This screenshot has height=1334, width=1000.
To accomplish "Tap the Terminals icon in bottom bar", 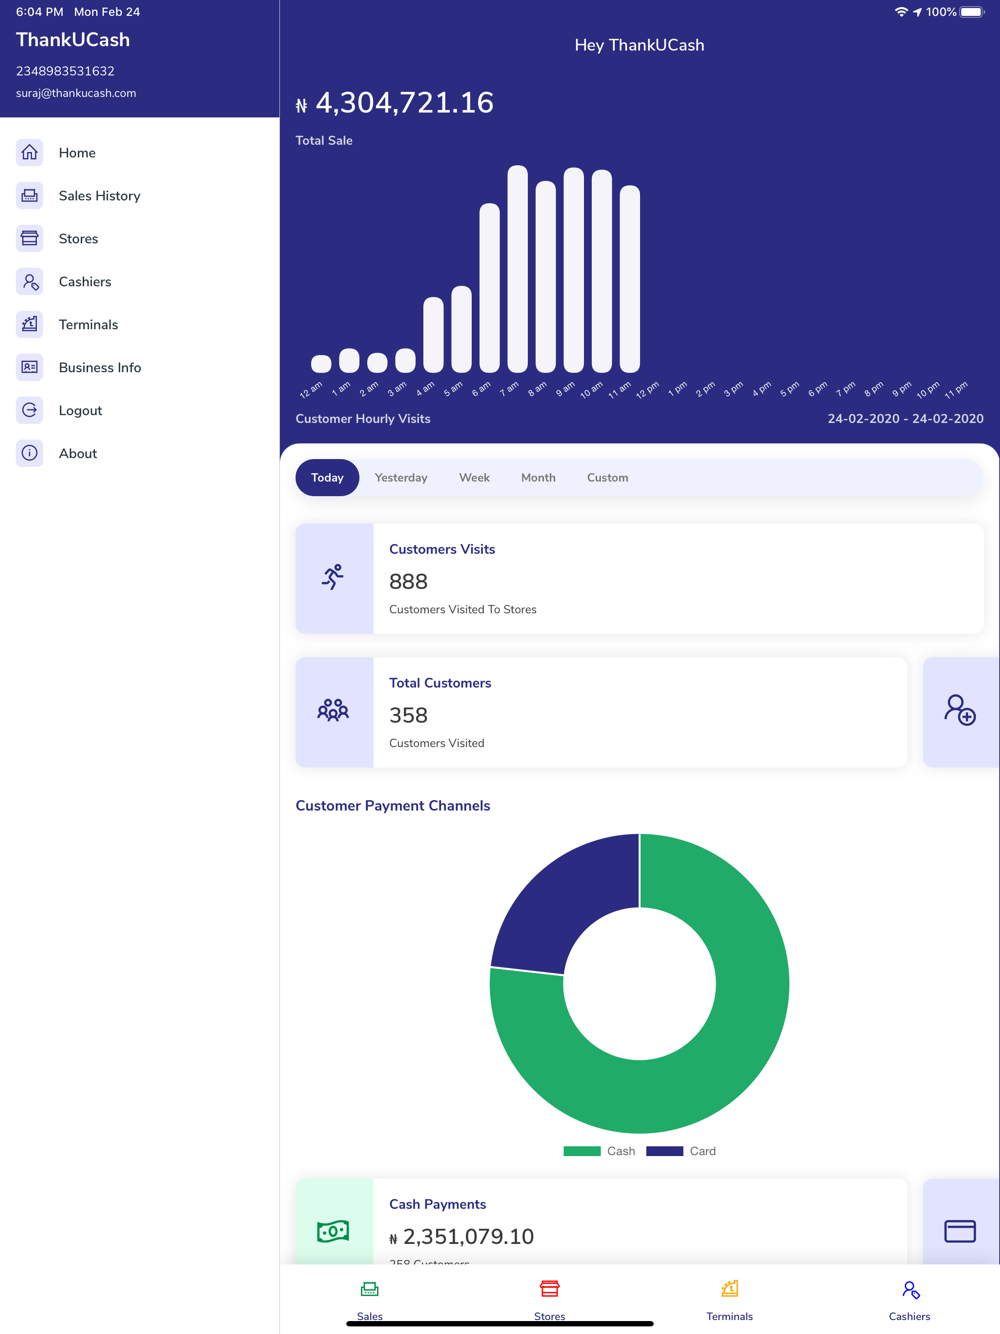I will point(730,1290).
